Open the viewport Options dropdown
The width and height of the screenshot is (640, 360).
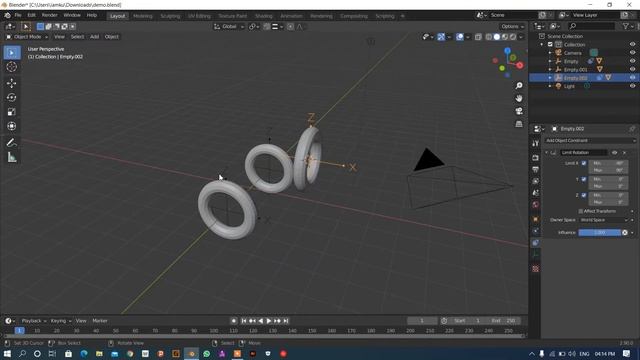[513, 27]
